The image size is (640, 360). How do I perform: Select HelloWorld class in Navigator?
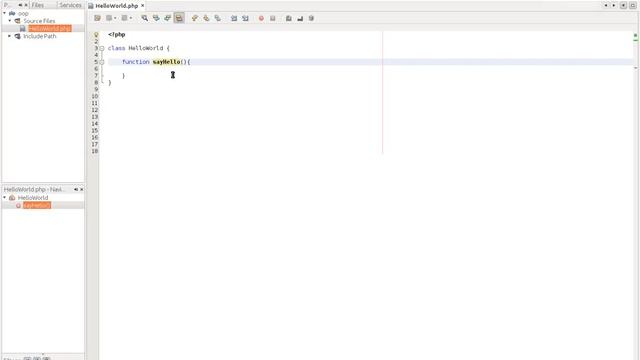point(33,198)
